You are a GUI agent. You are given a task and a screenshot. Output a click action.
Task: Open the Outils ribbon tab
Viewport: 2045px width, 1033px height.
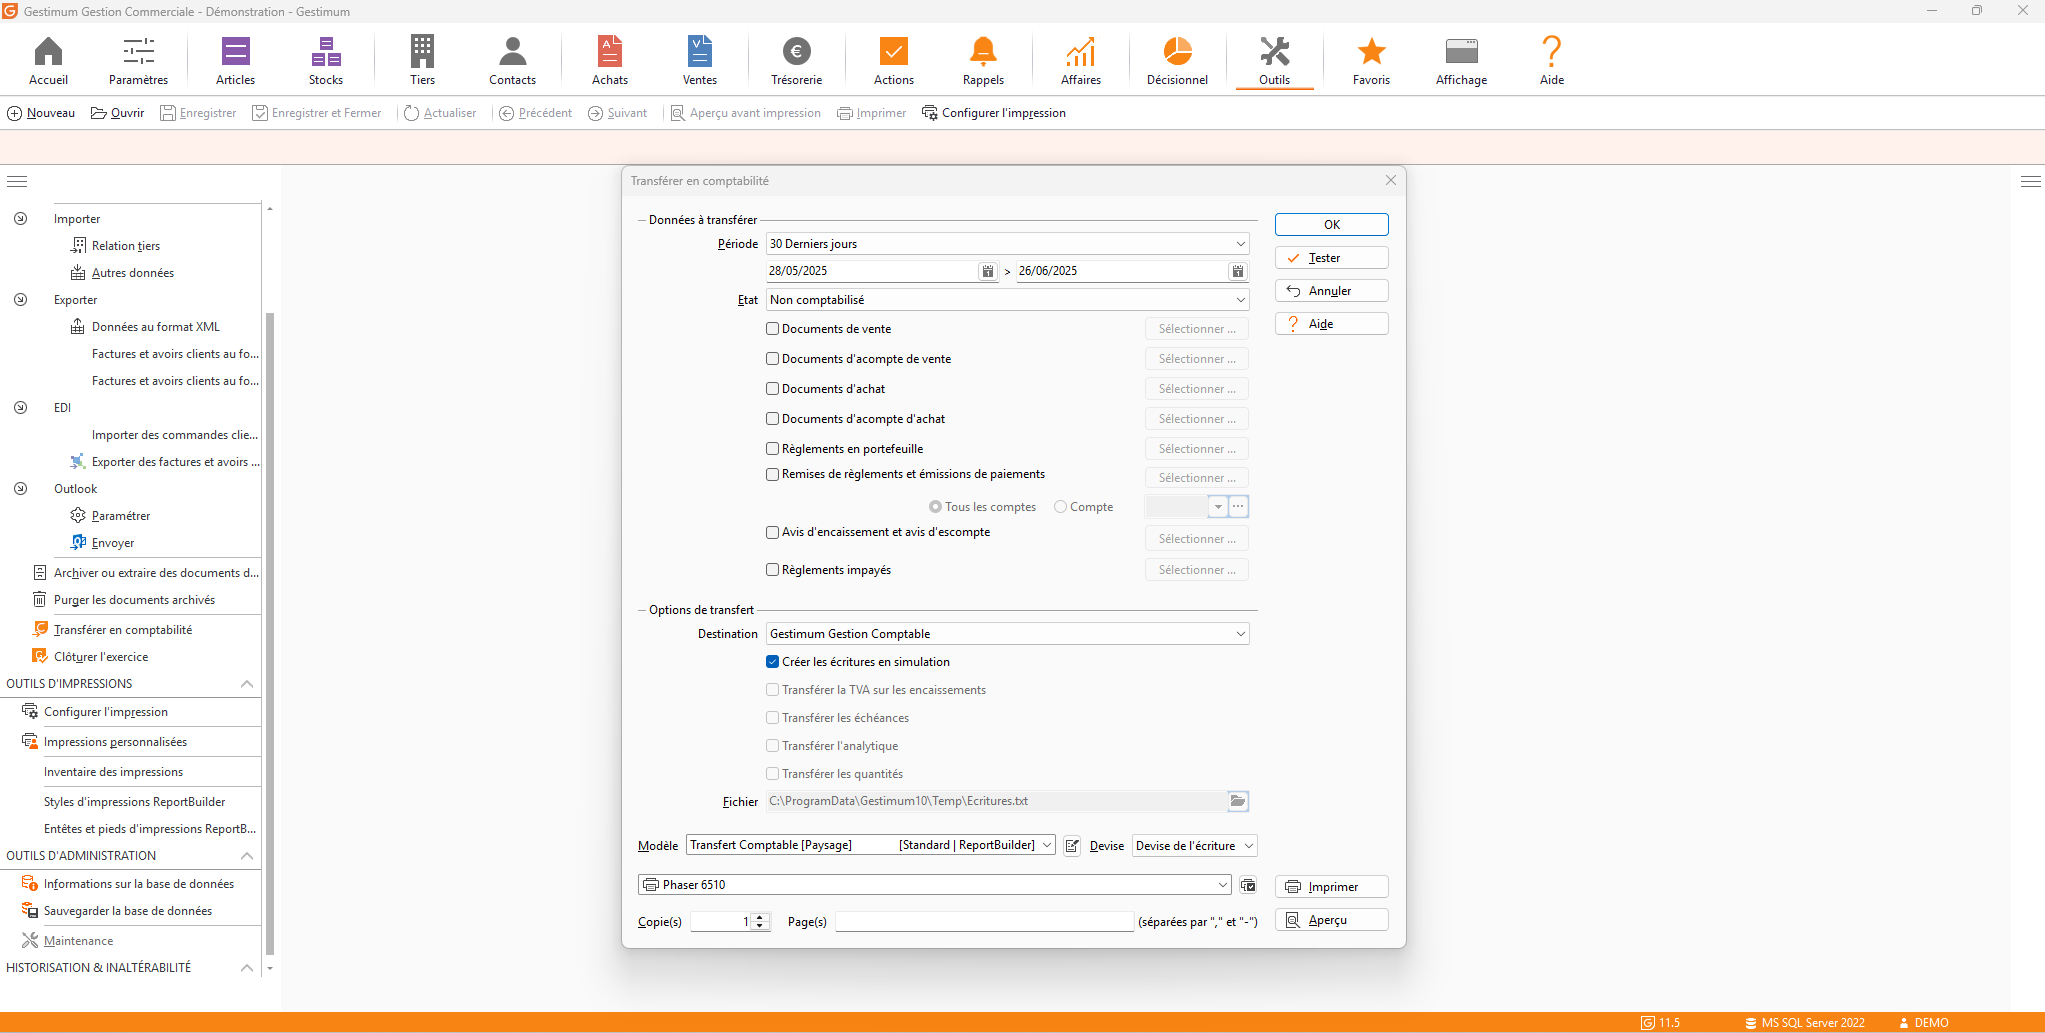1274,60
